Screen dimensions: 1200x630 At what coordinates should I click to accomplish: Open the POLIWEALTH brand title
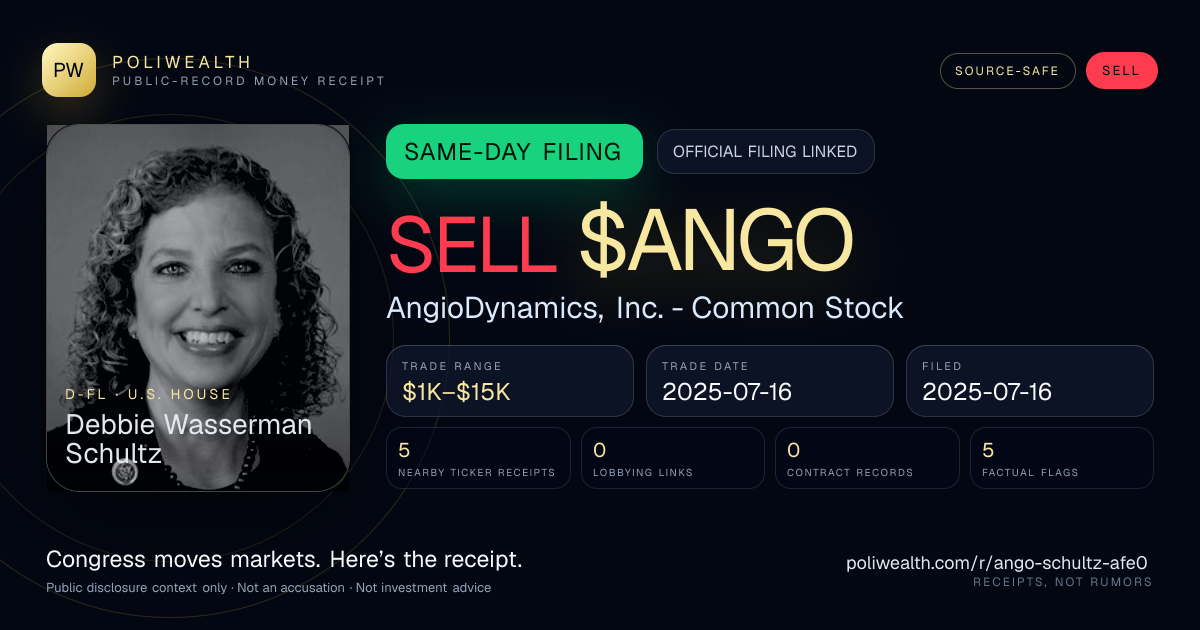pos(183,62)
